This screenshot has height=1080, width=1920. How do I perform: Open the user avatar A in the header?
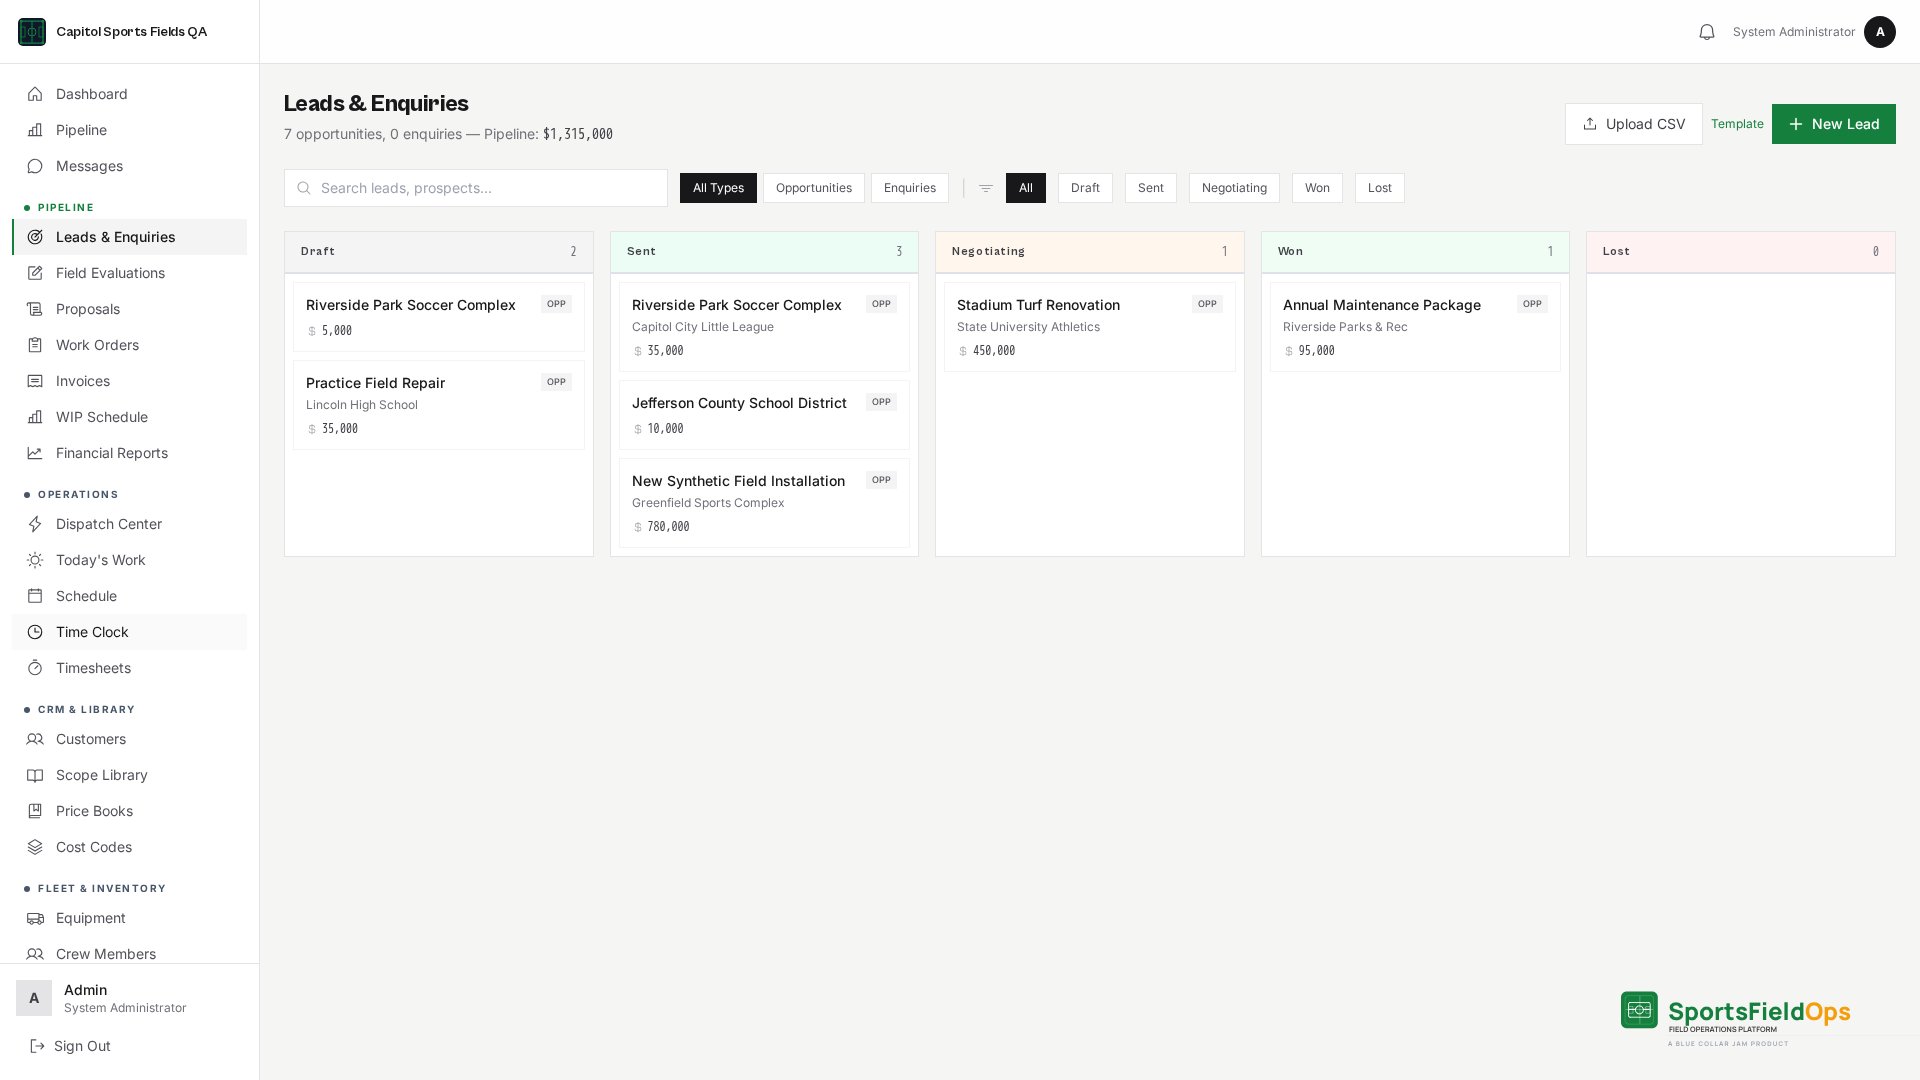1880,32
